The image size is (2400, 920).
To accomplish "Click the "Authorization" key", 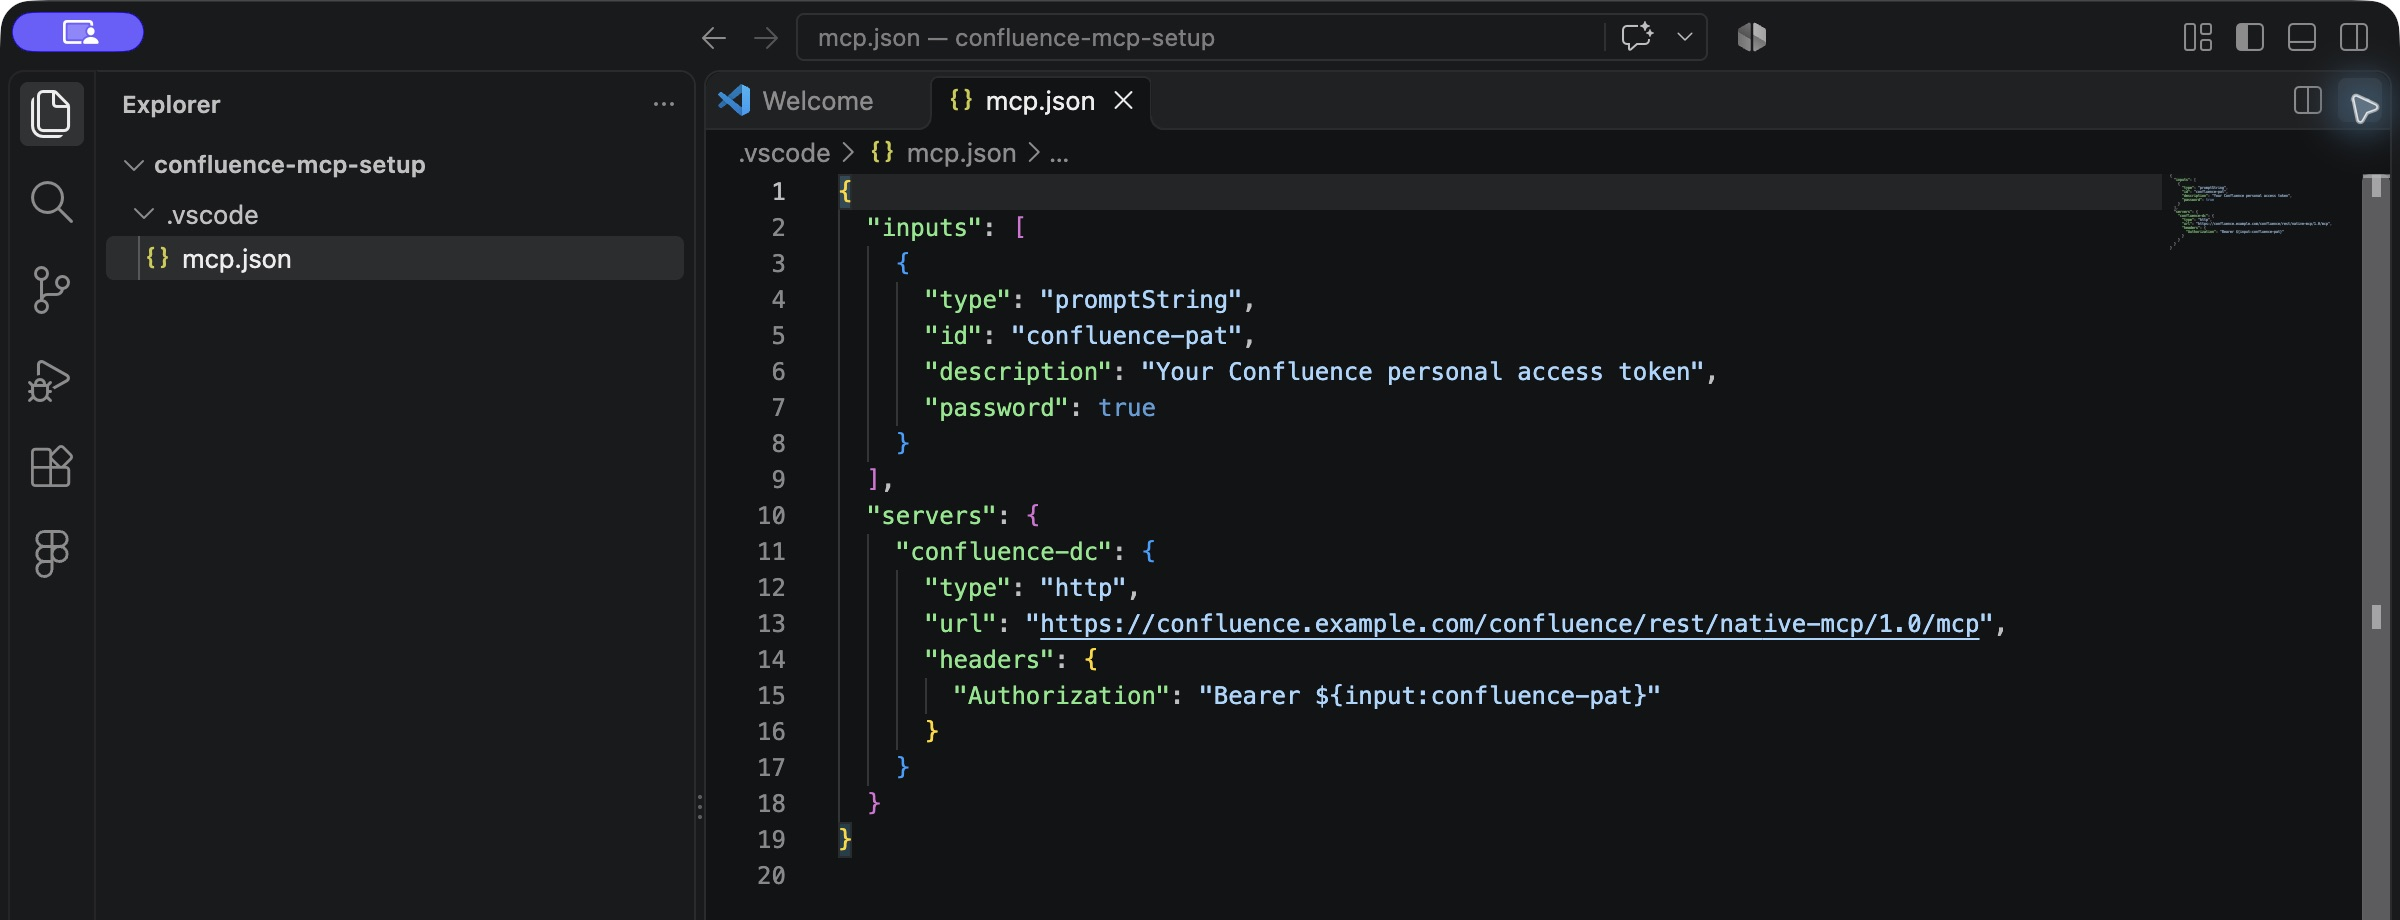I will click(1061, 695).
